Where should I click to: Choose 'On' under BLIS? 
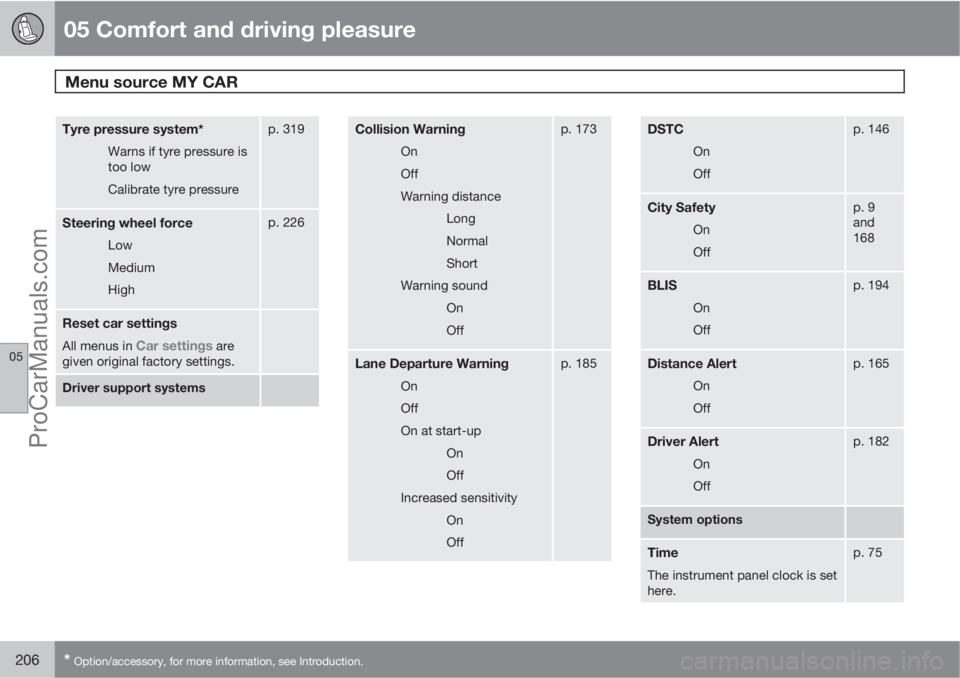point(702,308)
